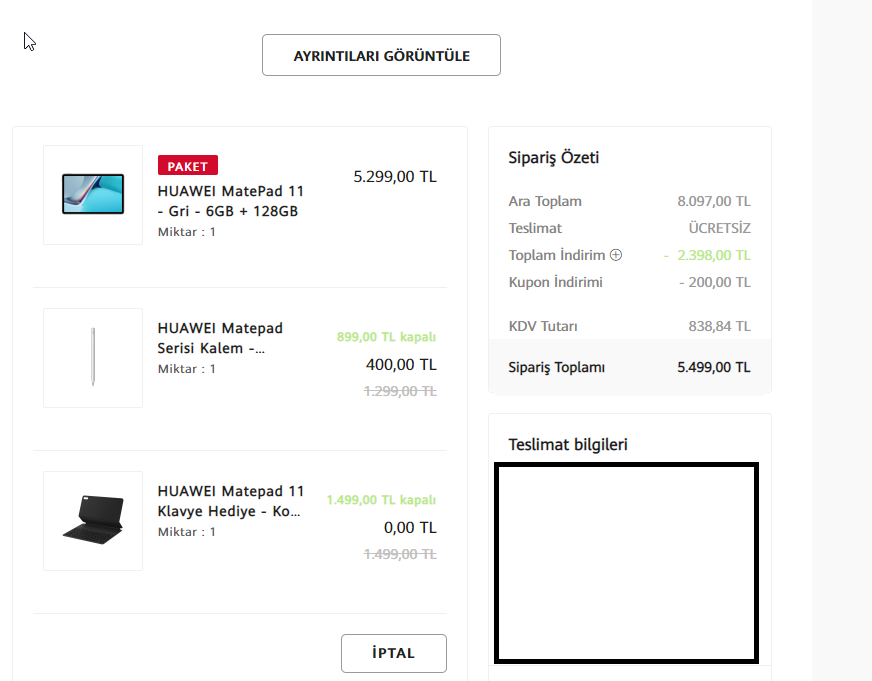
Task: Click the Kupon İndirimi label
Action: pyautogui.click(x=555, y=282)
